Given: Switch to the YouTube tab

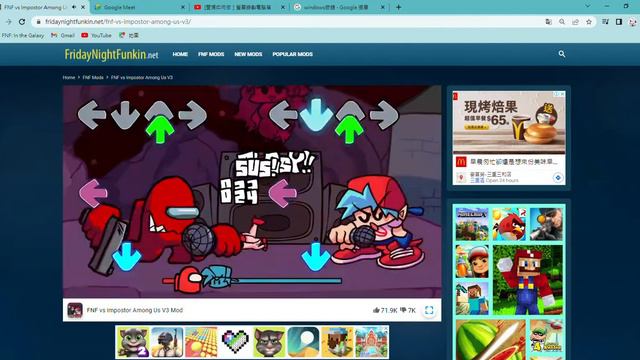Looking at the screenshot, I should coord(240,7).
